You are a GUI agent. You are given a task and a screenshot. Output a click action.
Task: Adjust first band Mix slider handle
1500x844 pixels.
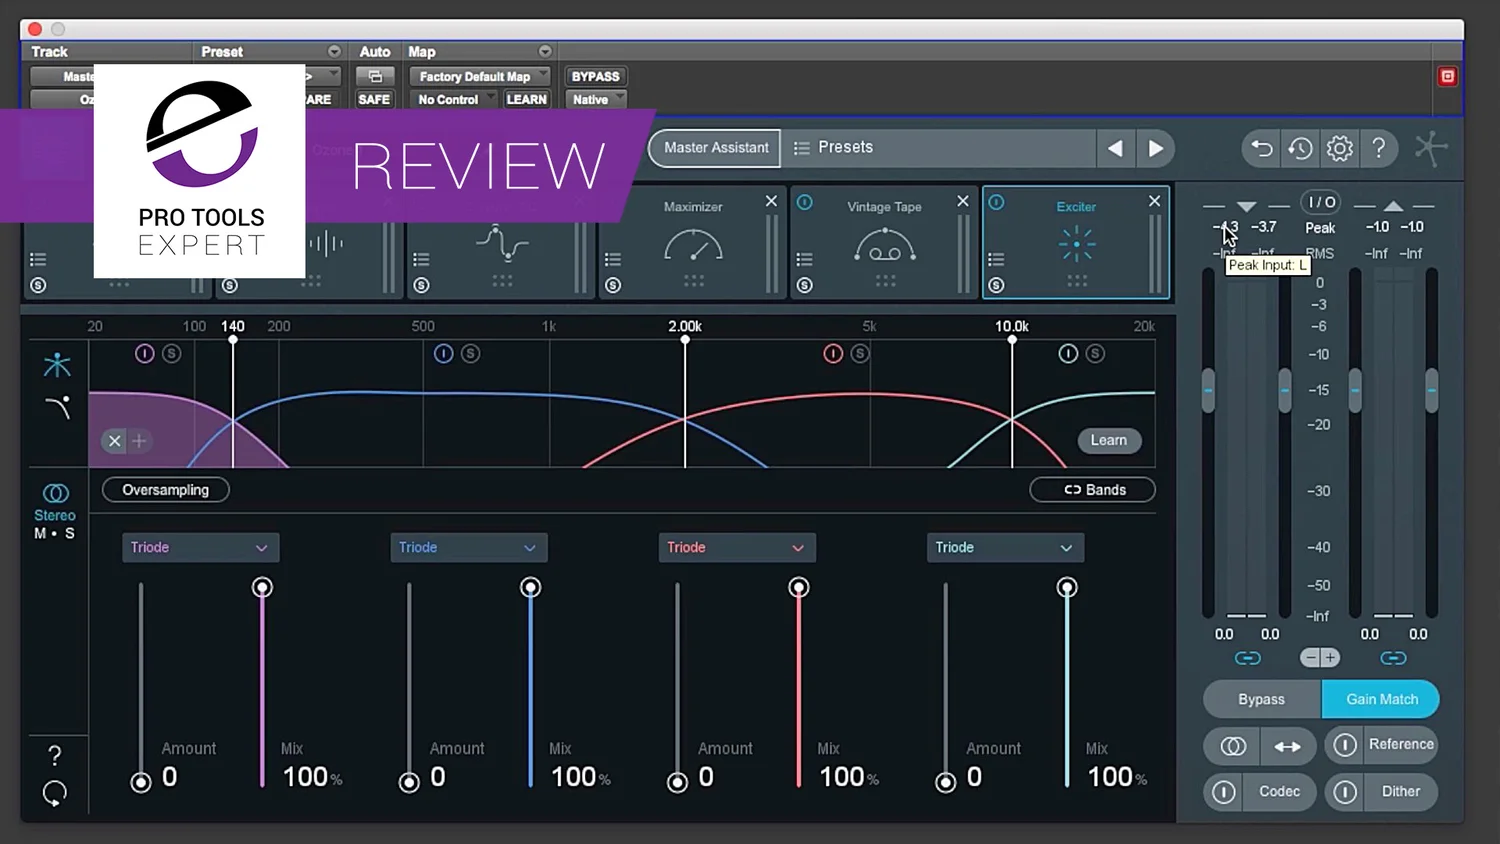click(262, 587)
